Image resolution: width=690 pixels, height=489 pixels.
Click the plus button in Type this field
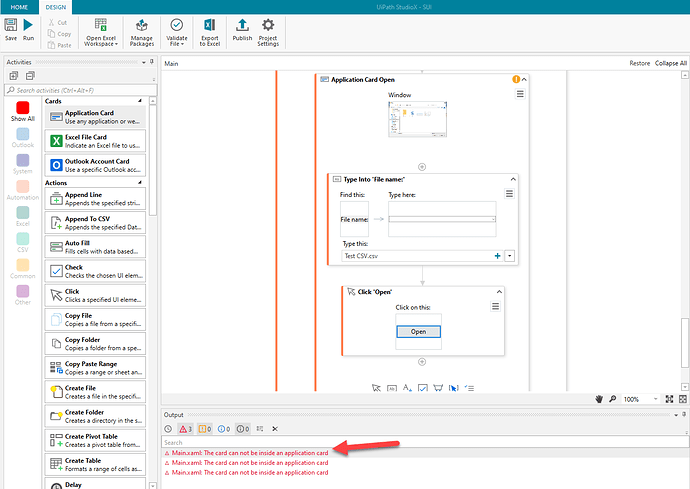497,256
